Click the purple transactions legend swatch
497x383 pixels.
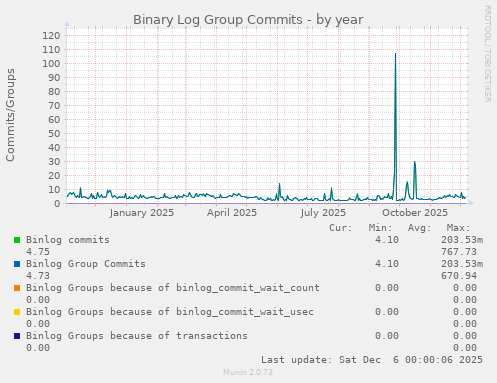click(x=17, y=336)
